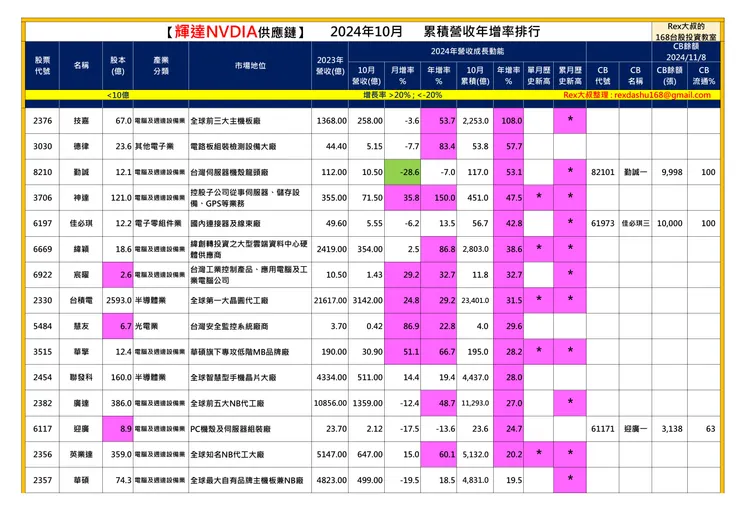
Task: Click stock code 2356
Action: [x=42, y=455]
